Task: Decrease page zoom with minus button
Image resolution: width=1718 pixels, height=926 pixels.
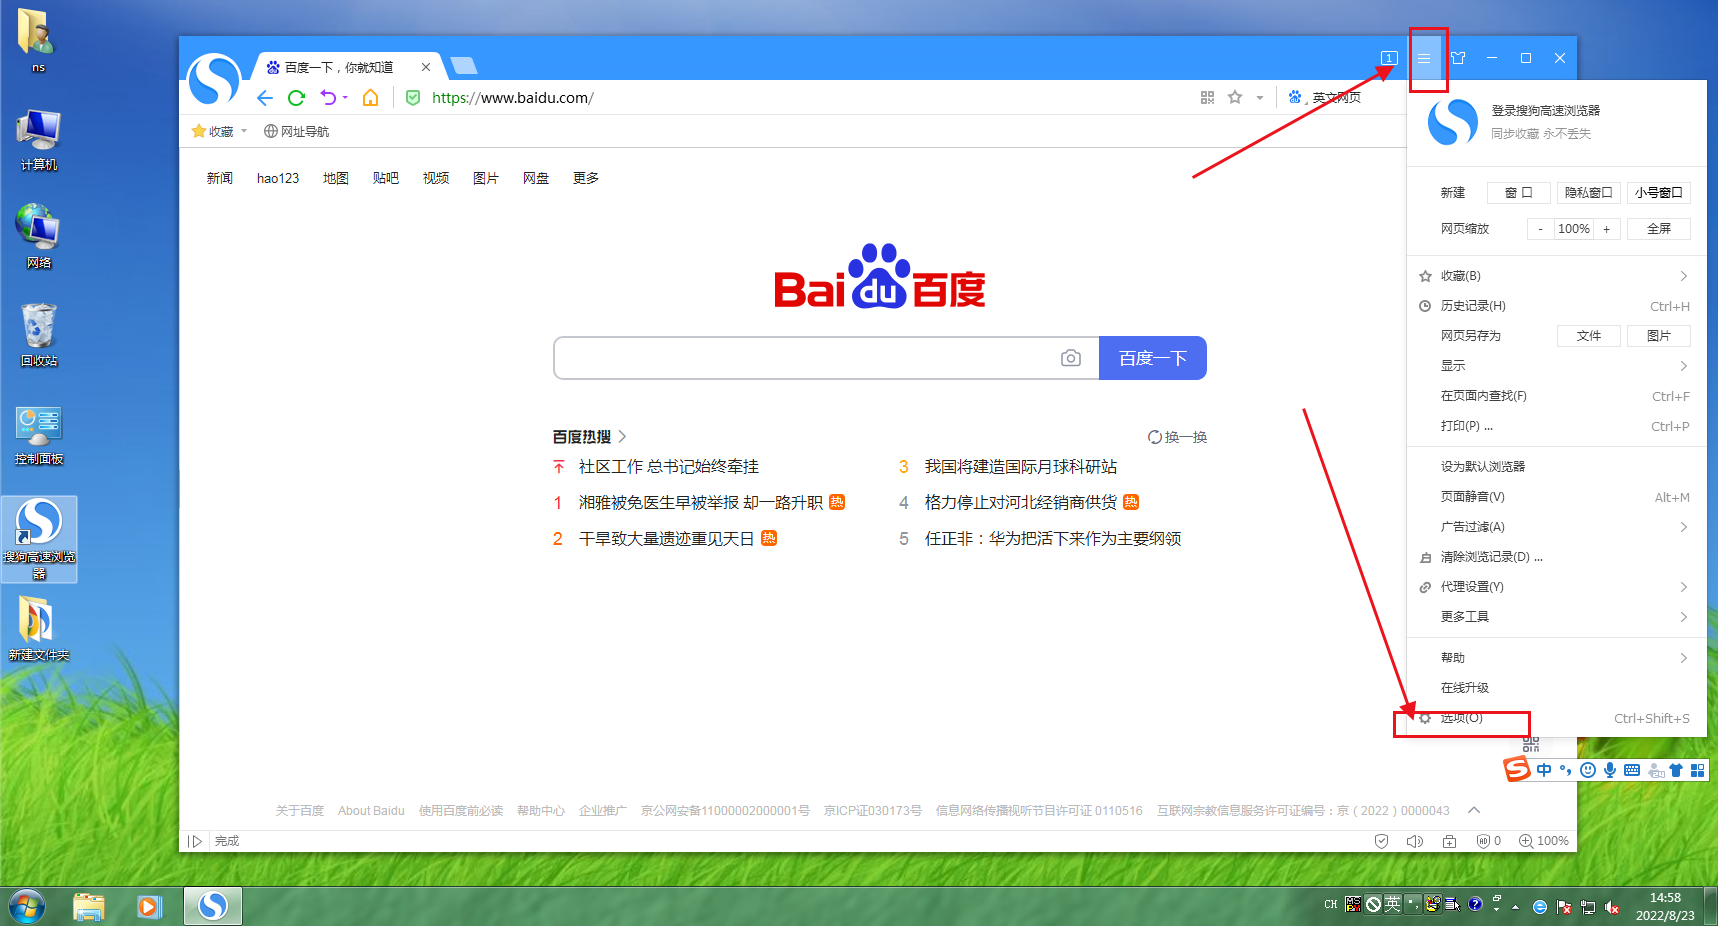Action: pyautogui.click(x=1540, y=229)
